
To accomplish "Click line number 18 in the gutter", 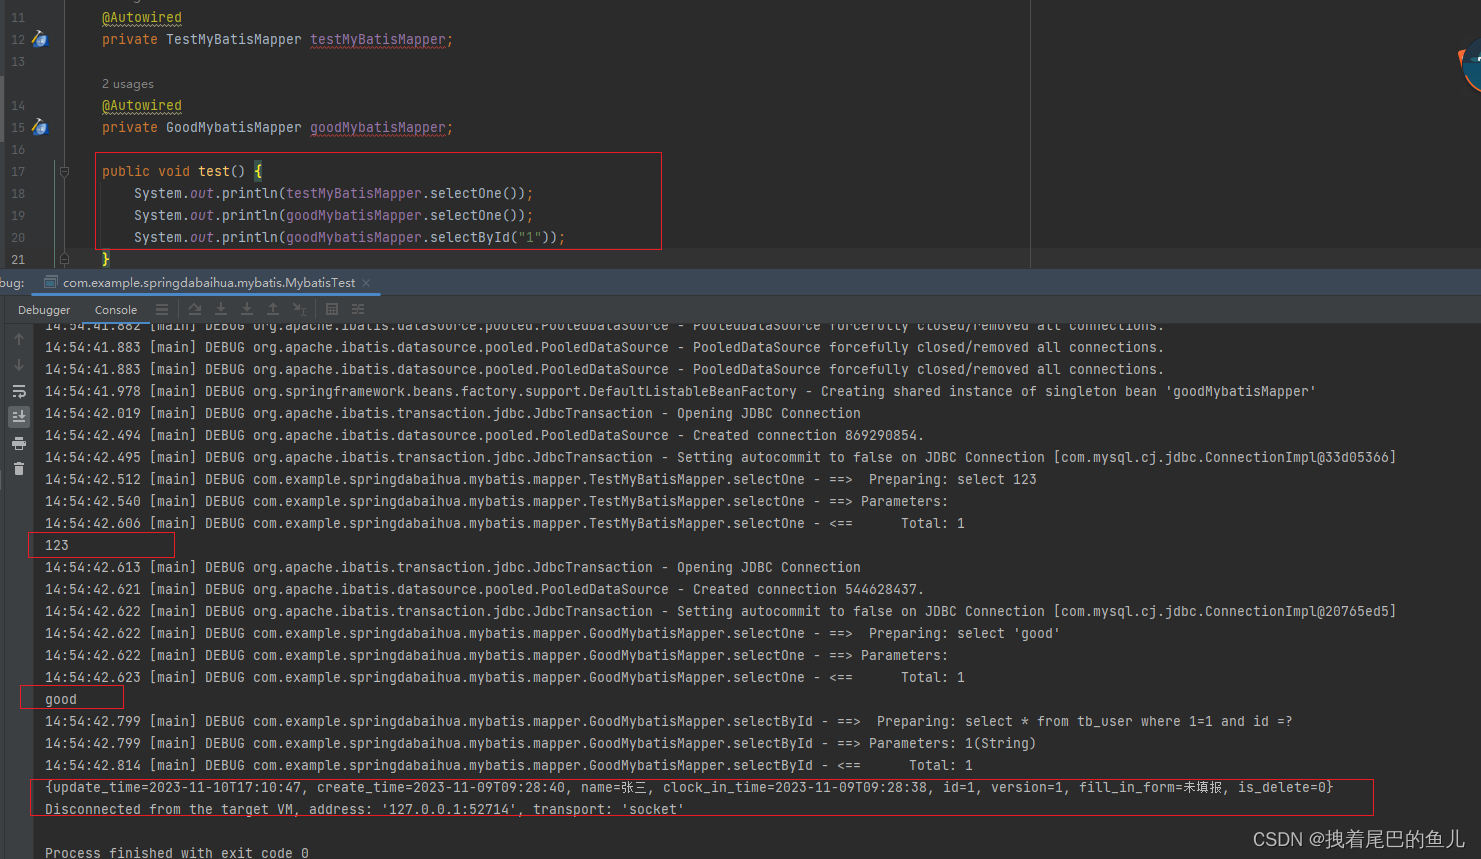I will click(18, 194).
